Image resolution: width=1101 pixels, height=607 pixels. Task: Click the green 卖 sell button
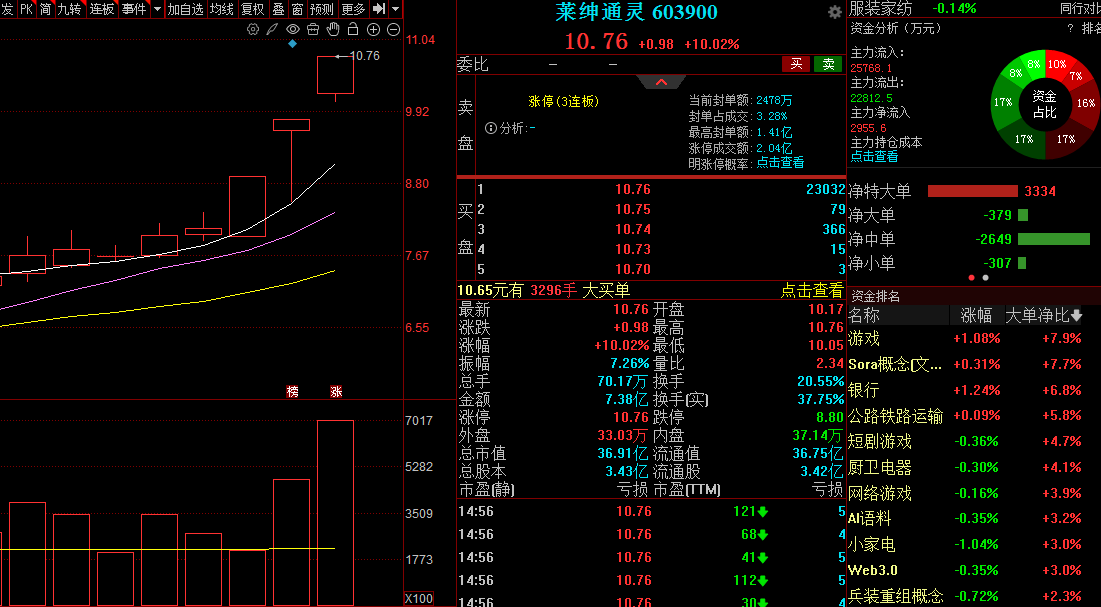coord(828,64)
